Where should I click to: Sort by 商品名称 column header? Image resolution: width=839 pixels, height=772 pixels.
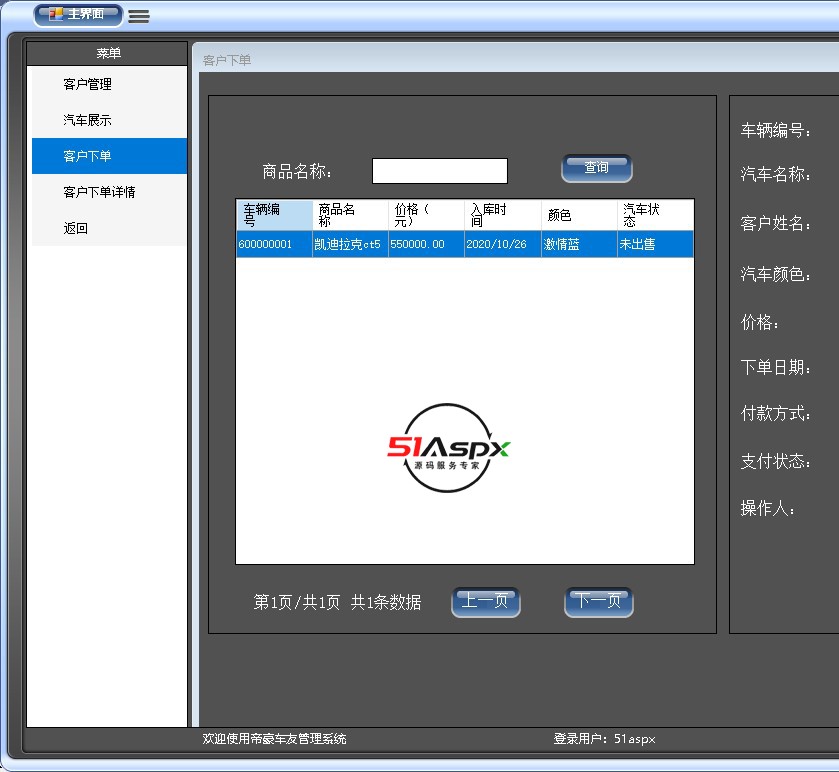(x=350, y=215)
